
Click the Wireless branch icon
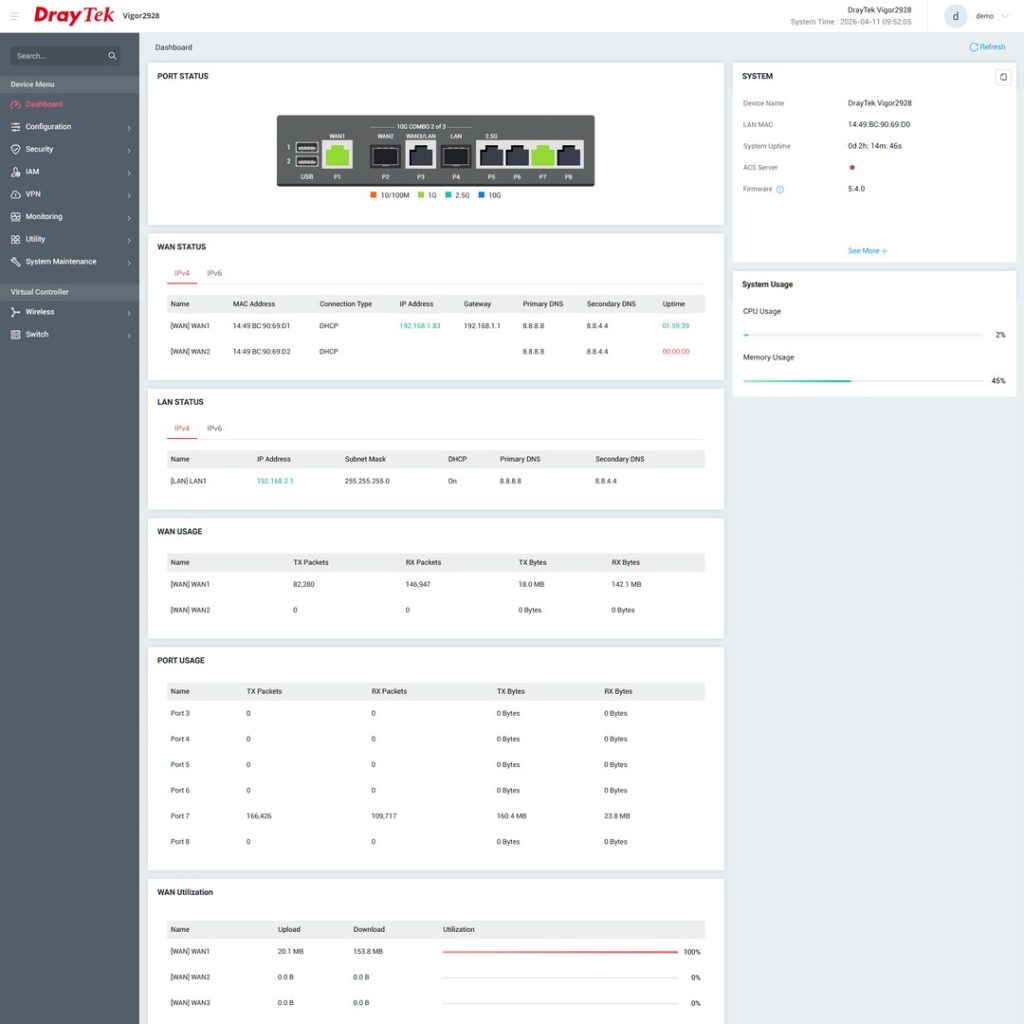tap(16, 312)
